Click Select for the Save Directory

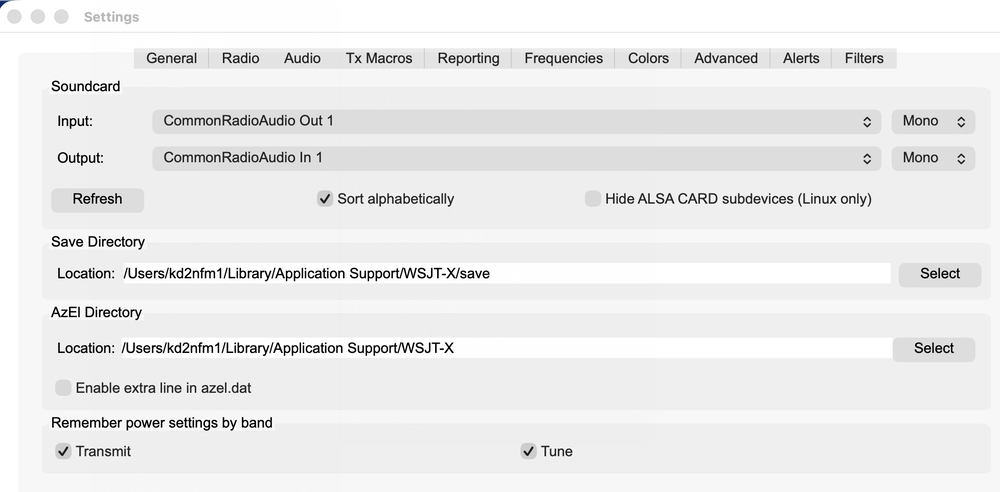point(940,274)
